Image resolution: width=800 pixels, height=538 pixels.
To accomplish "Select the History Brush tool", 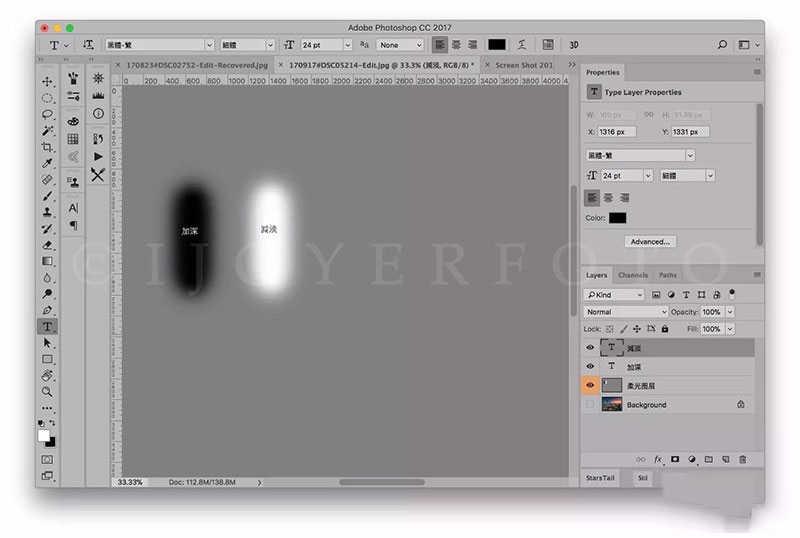I will (x=47, y=229).
